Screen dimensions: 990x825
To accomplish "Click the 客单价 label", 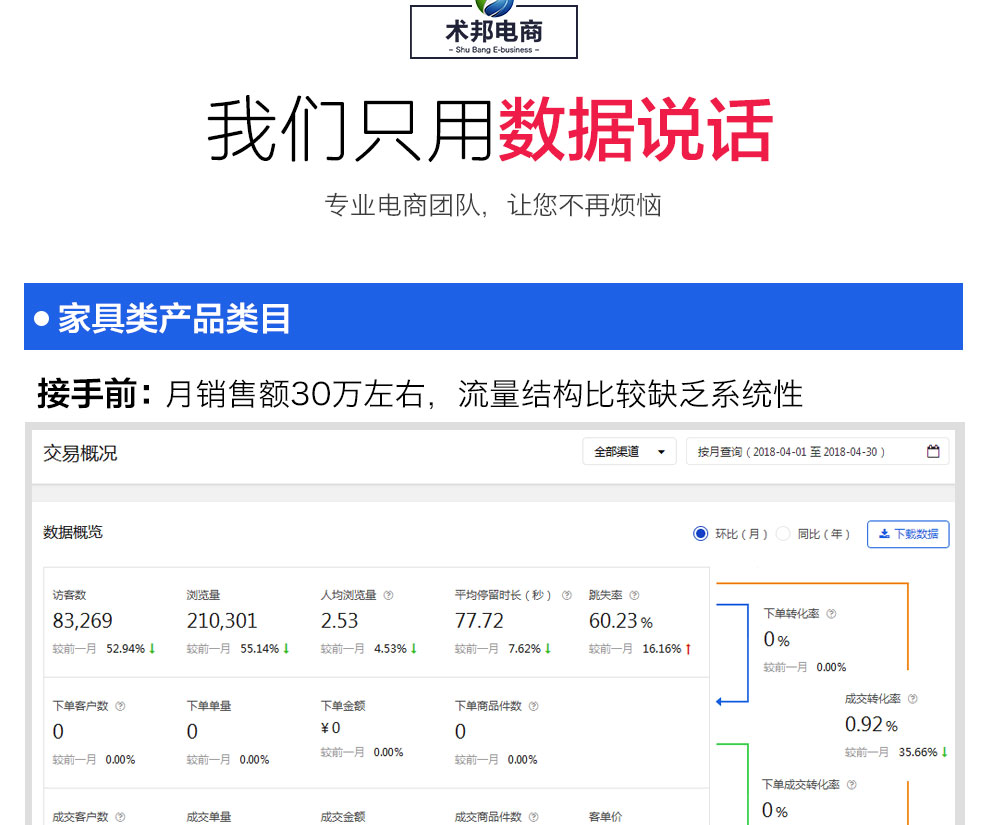I will [605, 817].
